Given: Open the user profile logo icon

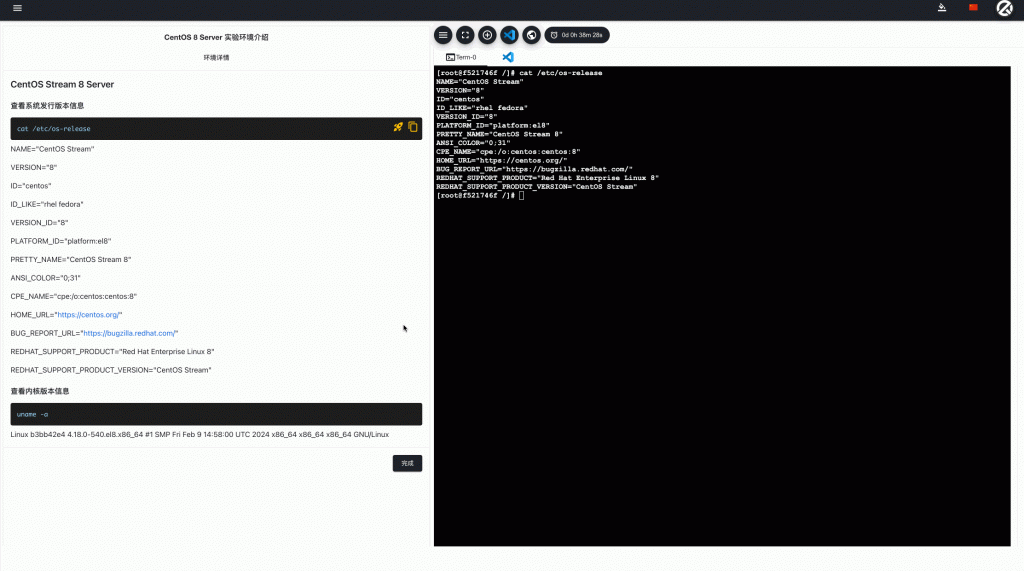Looking at the screenshot, I should (x=1004, y=8).
